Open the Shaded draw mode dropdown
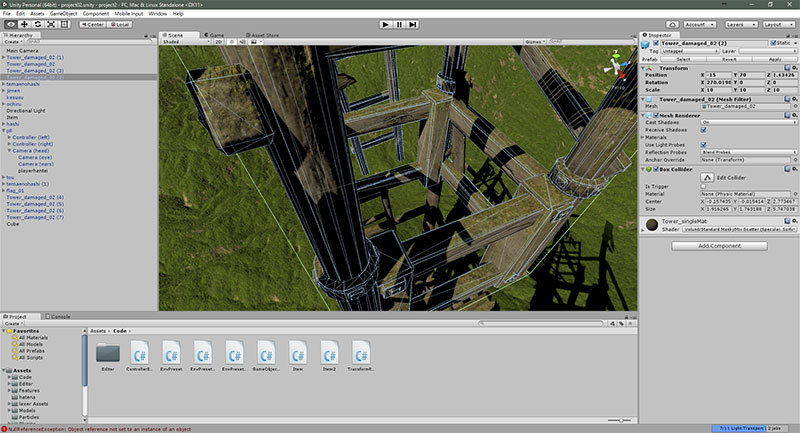 coord(186,42)
